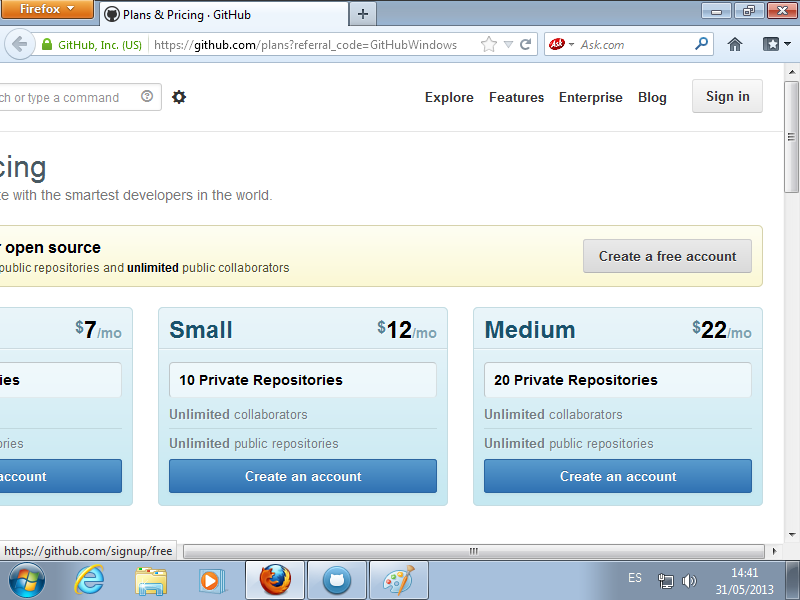Click the vertical scrollbar down arrow

791,535
